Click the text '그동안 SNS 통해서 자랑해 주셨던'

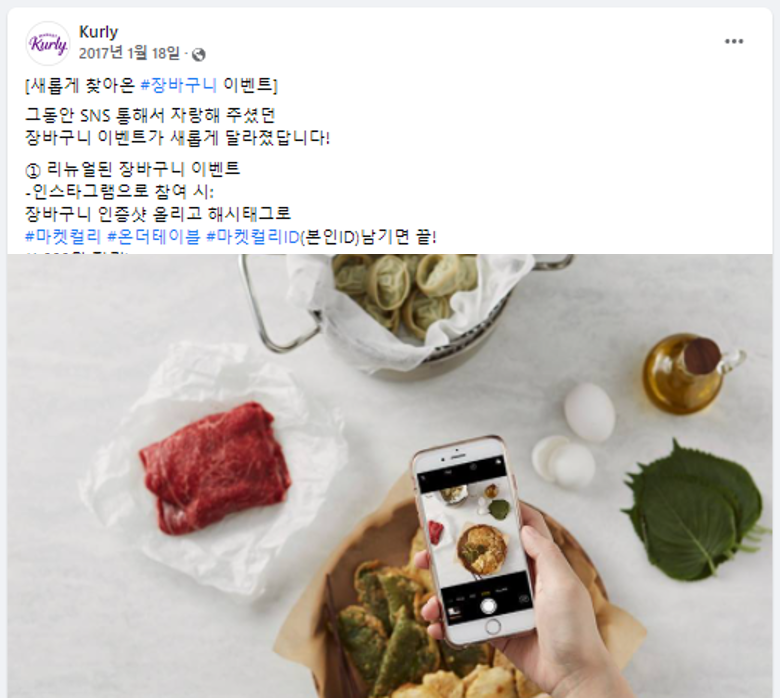tap(150, 115)
